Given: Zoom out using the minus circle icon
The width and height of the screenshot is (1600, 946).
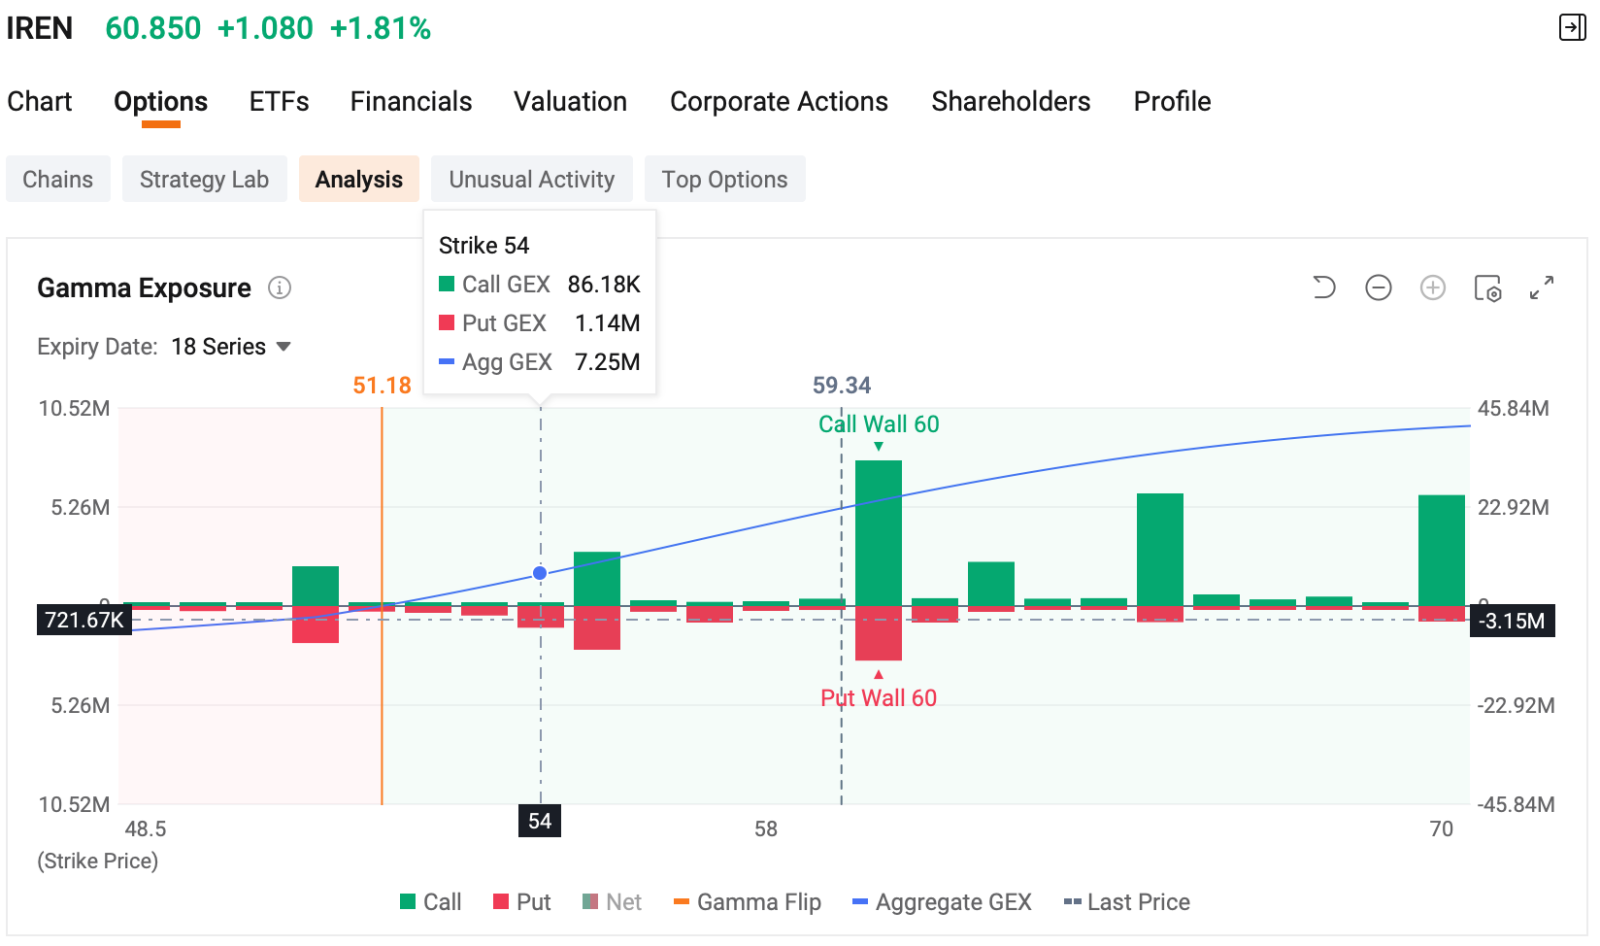Looking at the screenshot, I should (x=1378, y=288).
